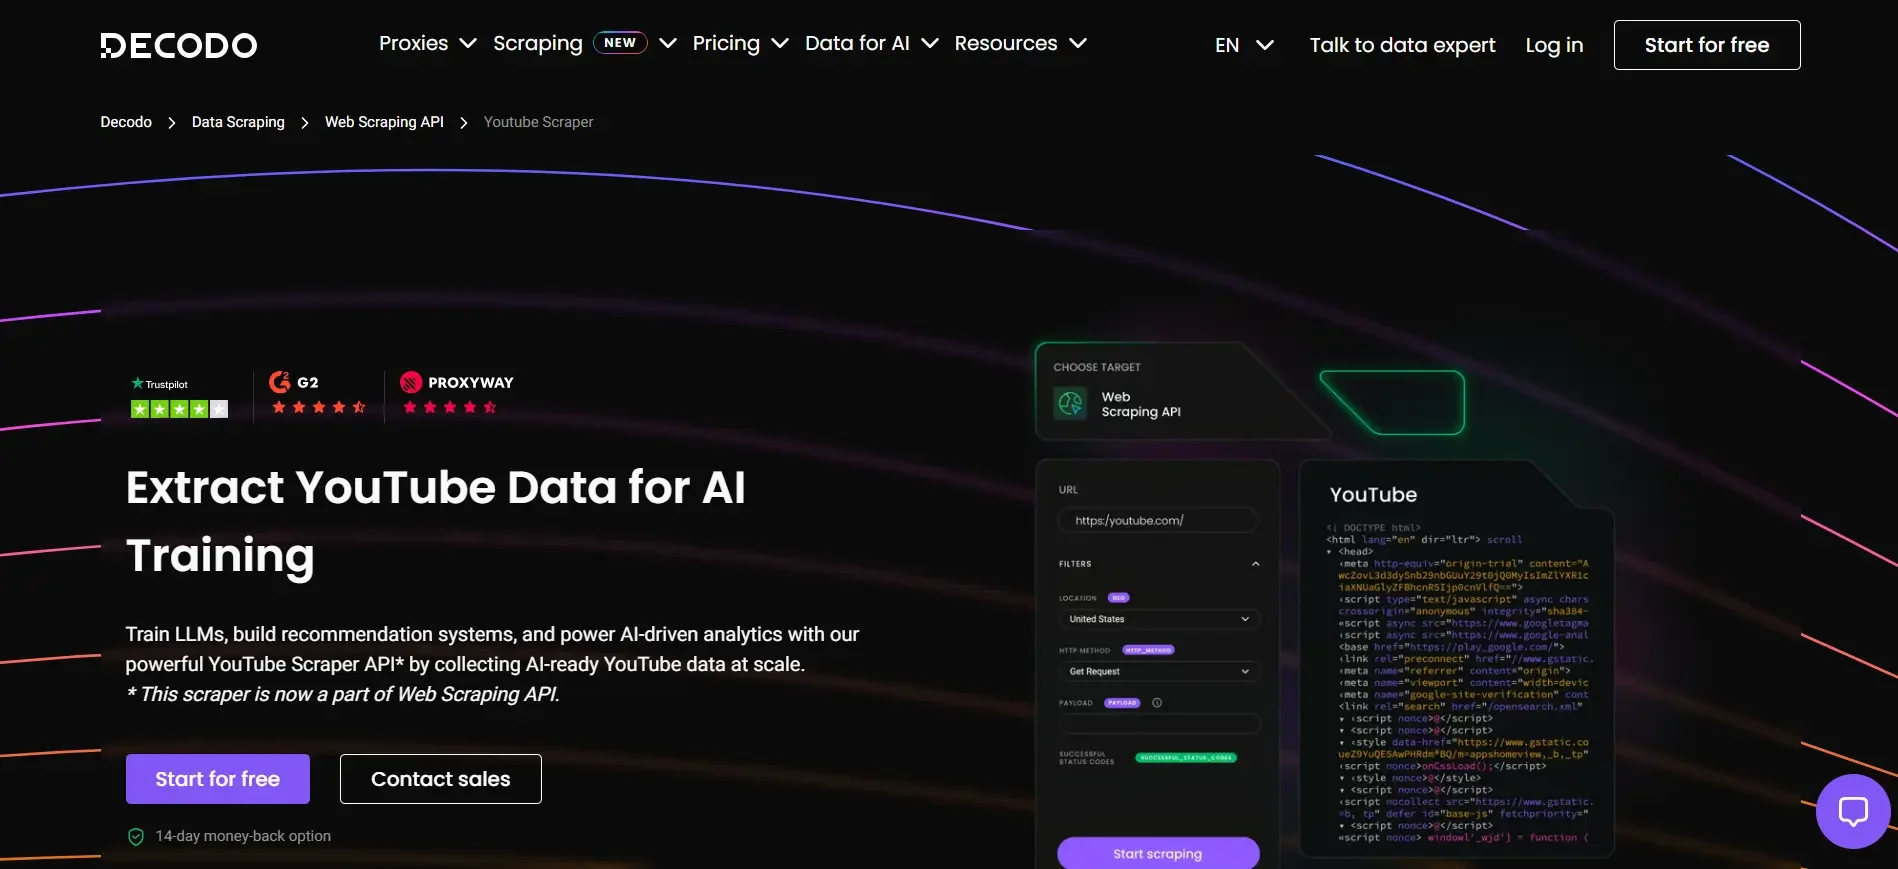Screen dimensions: 1898x869
Task: Click the Start scraping button
Action: [x=1158, y=853]
